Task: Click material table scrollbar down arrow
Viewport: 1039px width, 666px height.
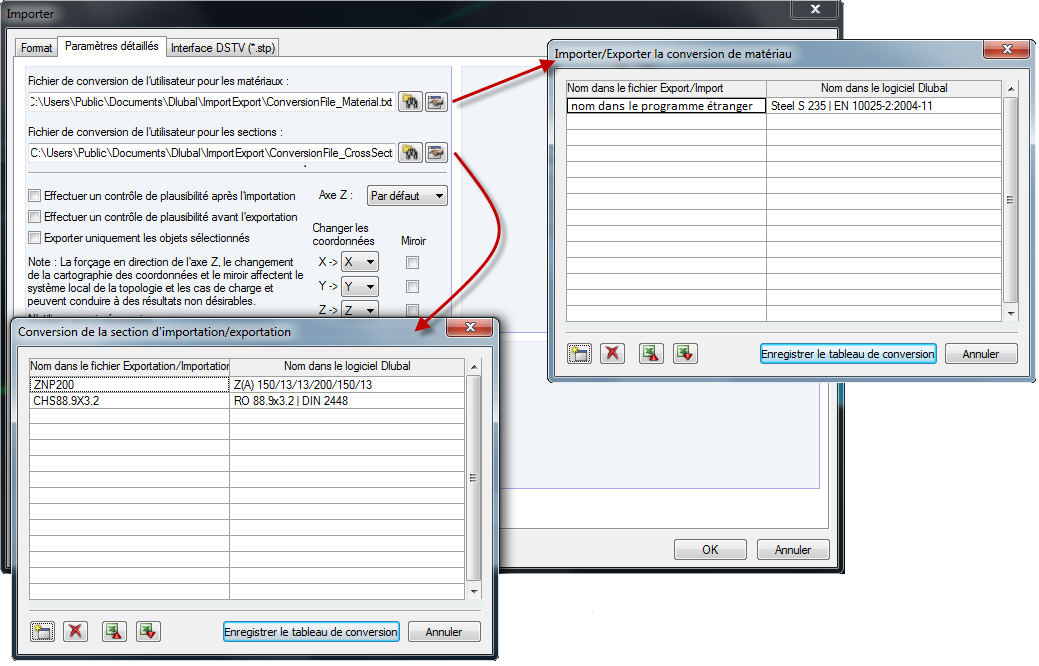Action: (1011, 313)
